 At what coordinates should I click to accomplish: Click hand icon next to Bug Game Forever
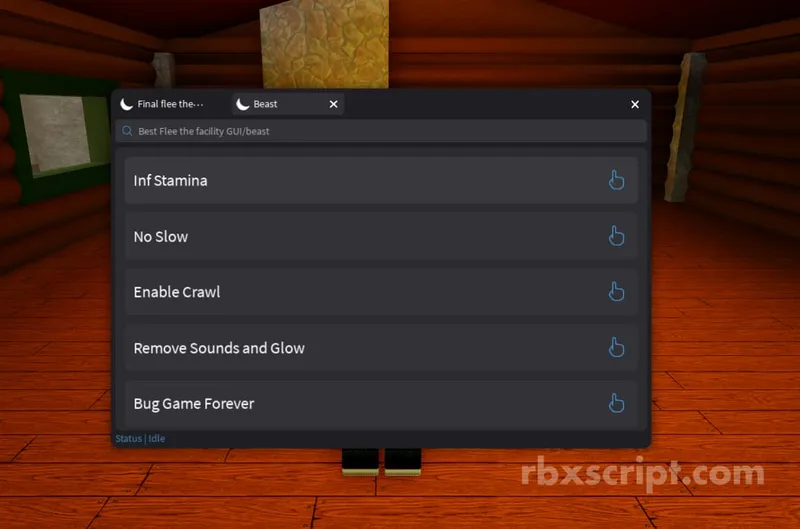pos(616,403)
